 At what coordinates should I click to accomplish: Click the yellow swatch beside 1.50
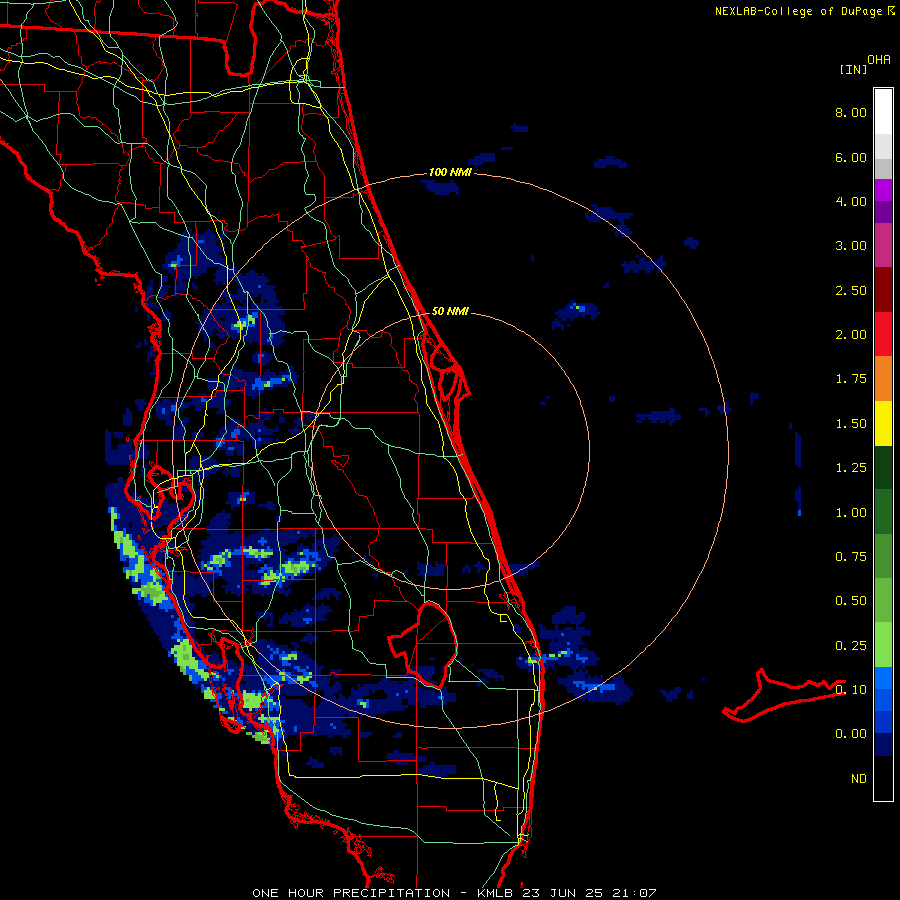883,423
